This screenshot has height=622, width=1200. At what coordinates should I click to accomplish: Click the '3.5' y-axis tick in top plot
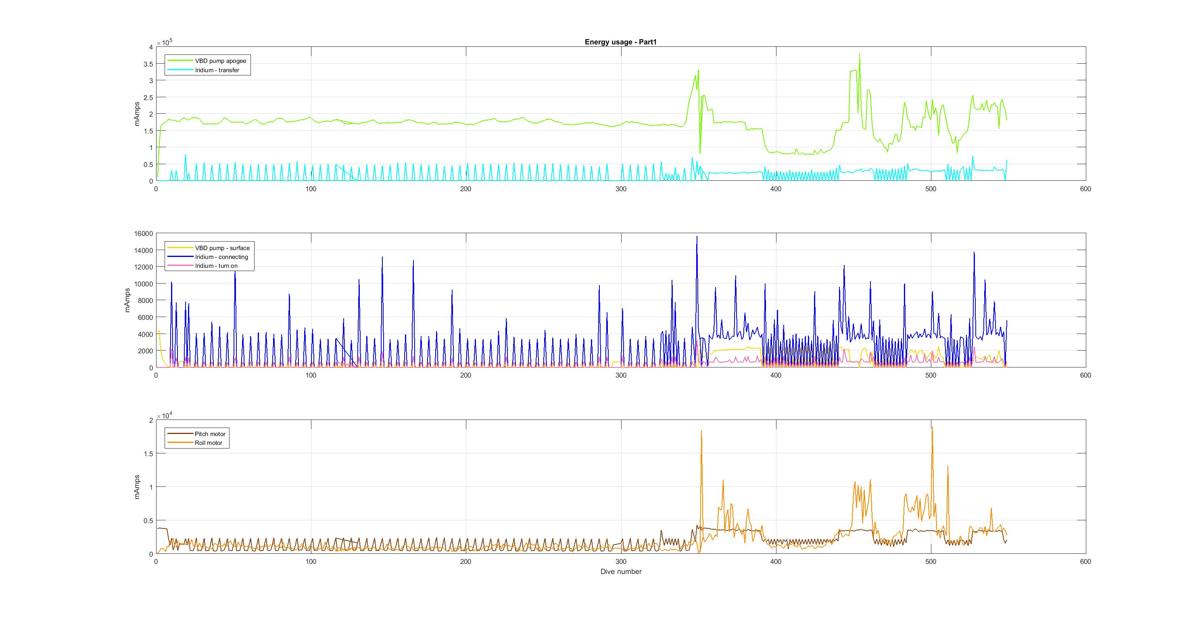point(148,63)
